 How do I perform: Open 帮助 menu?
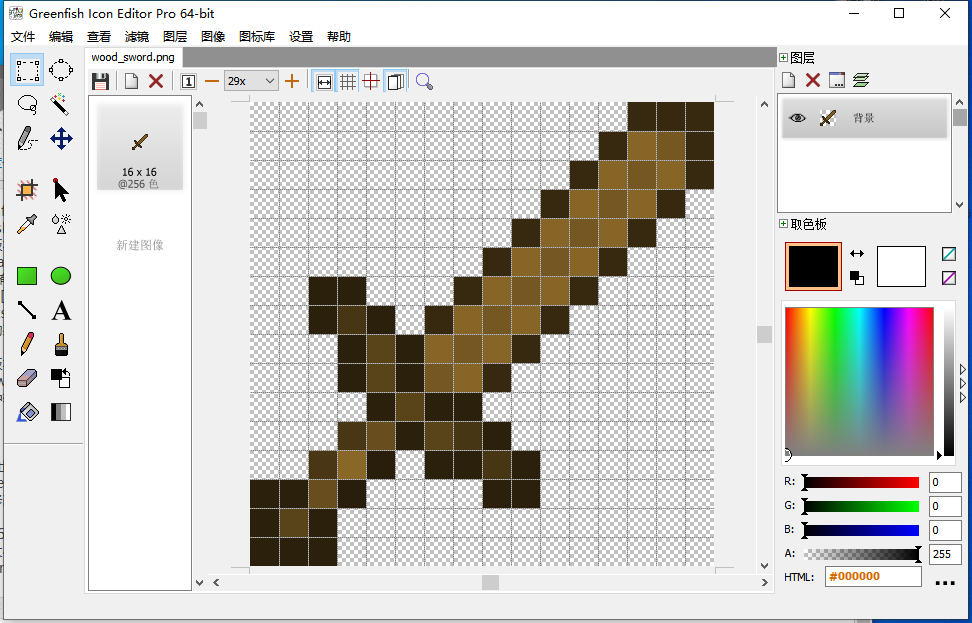tap(338, 37)
